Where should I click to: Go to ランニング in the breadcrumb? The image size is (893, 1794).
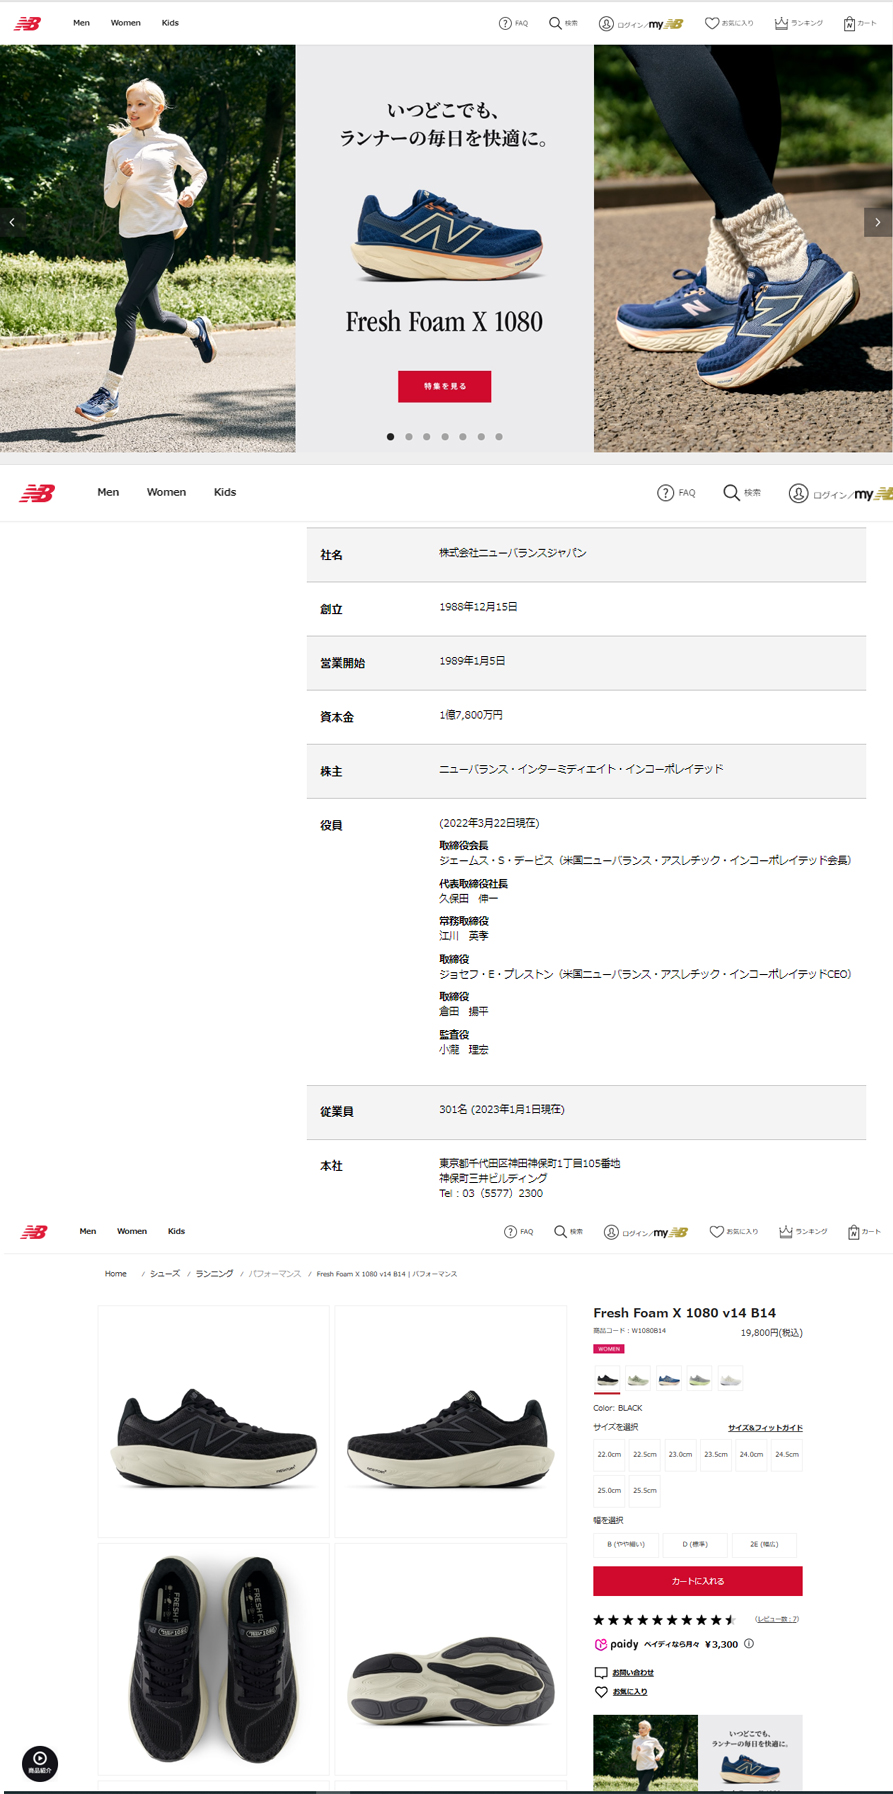click(214, 1274)
